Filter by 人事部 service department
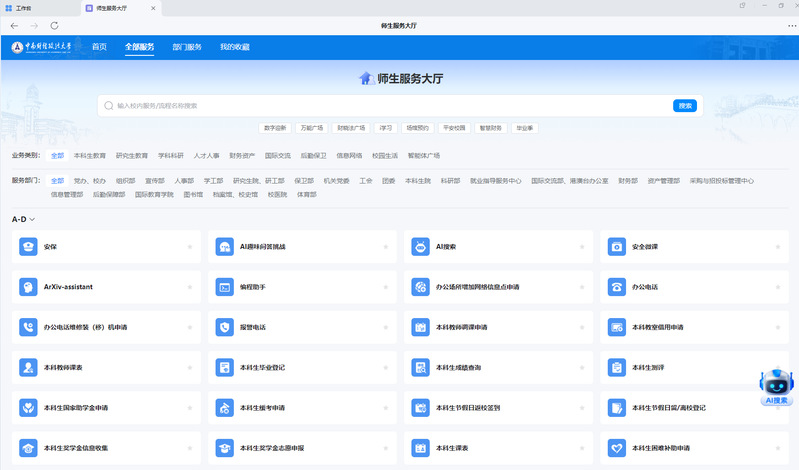Viewport: 799px width, 470px height. (184, 181)
